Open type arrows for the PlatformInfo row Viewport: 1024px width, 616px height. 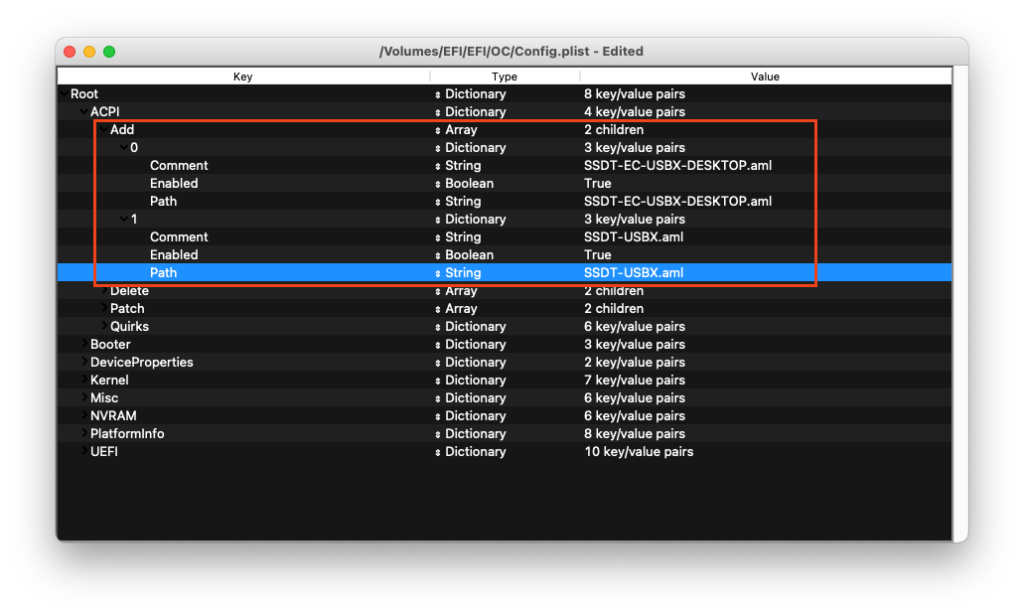click(x=438, y=434)
